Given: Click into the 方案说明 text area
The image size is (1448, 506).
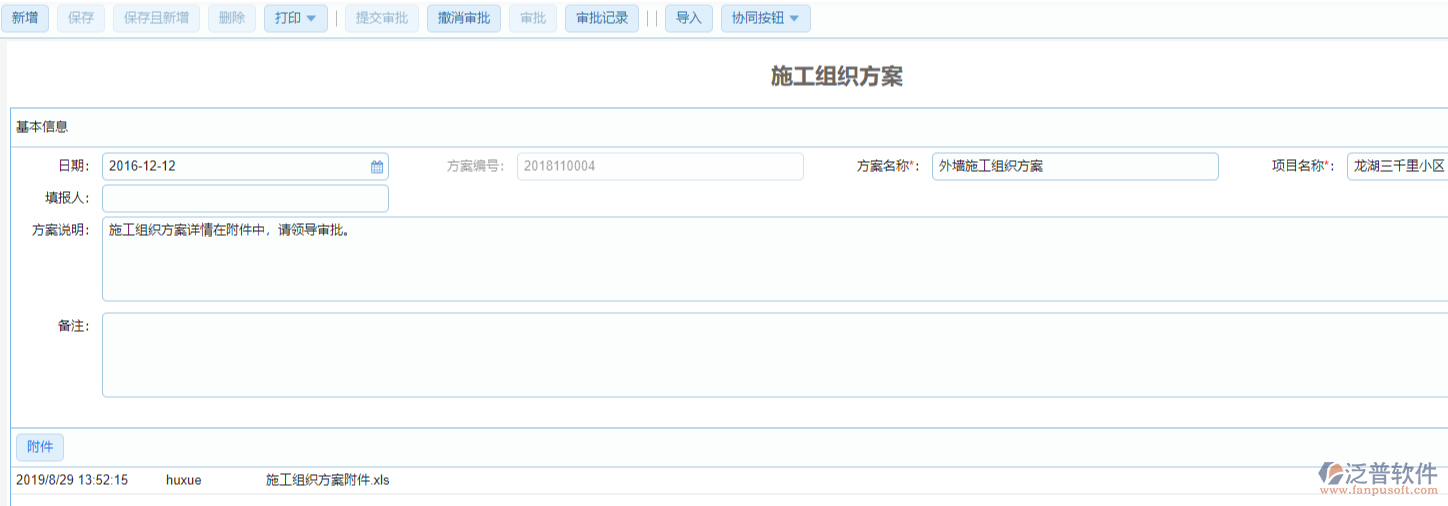Looking at the screenshot, I should pyautogui.click(x=770, y=260).
